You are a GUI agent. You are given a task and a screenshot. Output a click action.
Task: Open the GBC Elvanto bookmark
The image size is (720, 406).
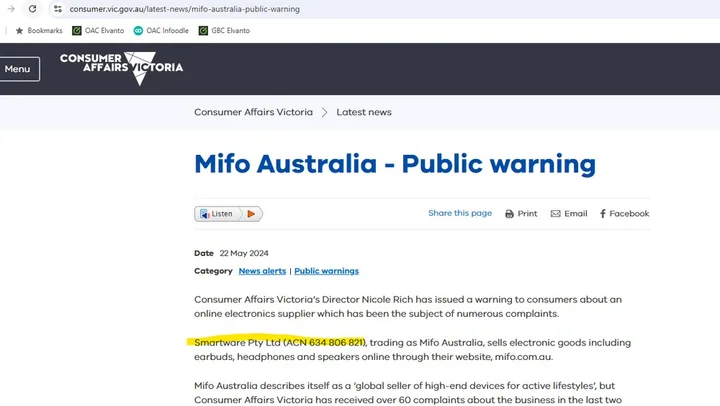[x=224, y=31]
